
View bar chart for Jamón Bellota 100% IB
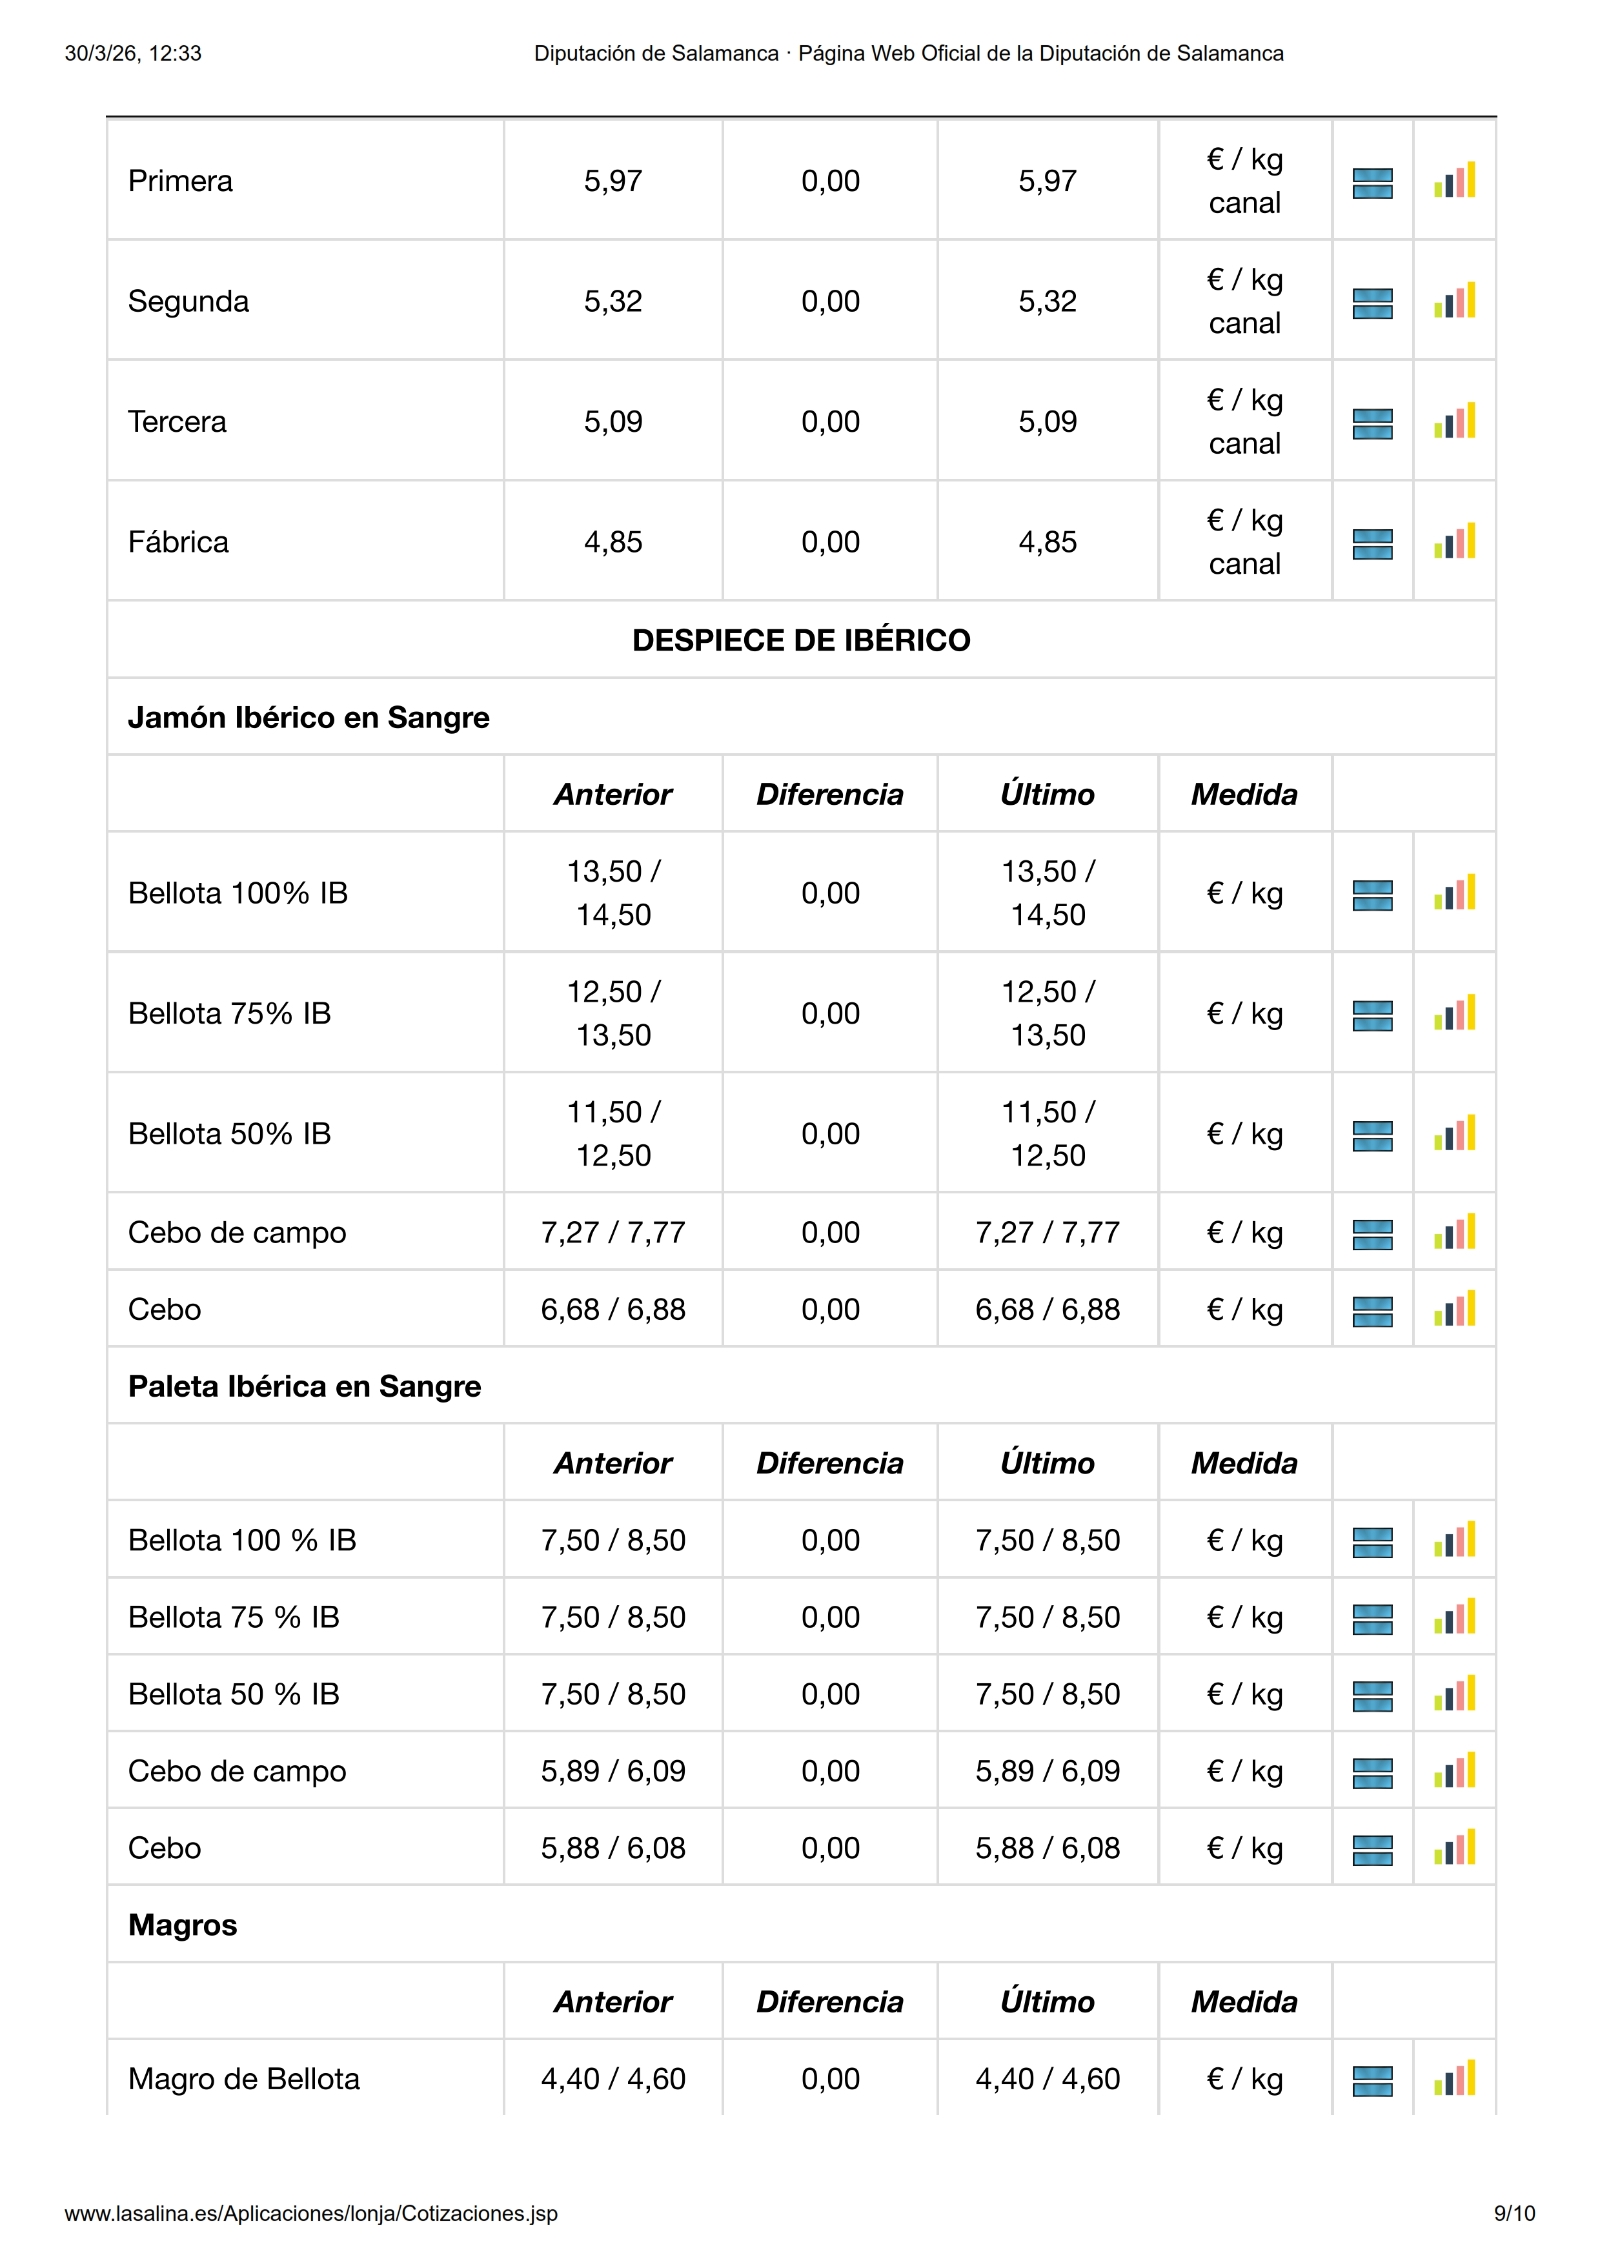pyautogui.click(x=1454, y=894)
